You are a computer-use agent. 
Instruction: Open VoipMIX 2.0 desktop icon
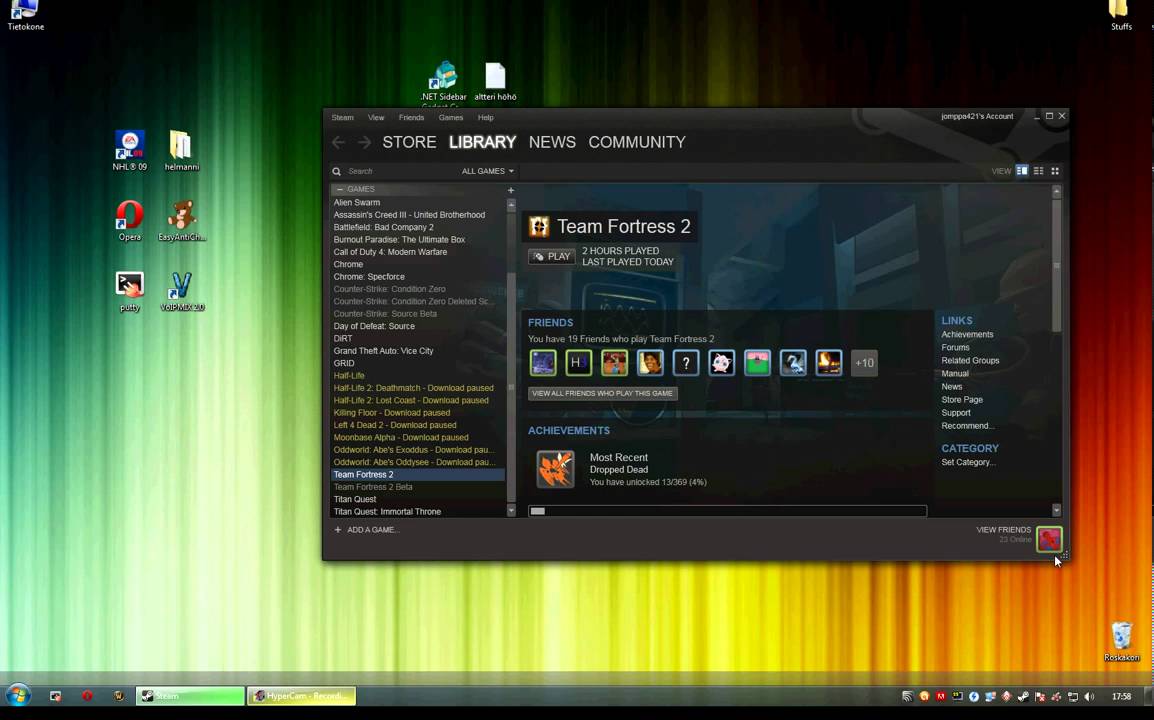pyautogui.click(x=182, y=292)
